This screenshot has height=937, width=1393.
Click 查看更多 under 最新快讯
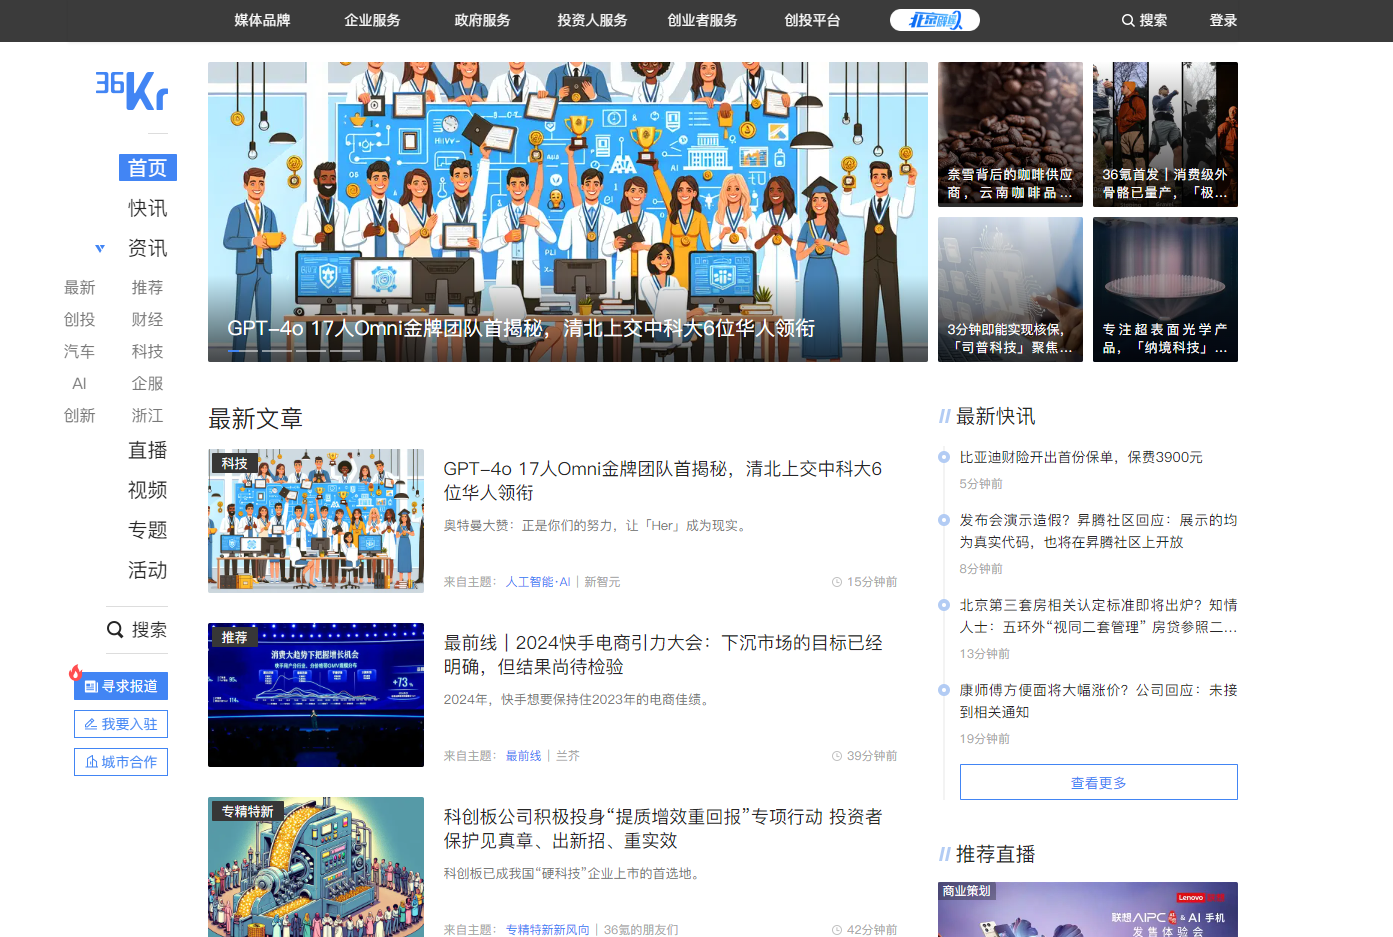1099,782
